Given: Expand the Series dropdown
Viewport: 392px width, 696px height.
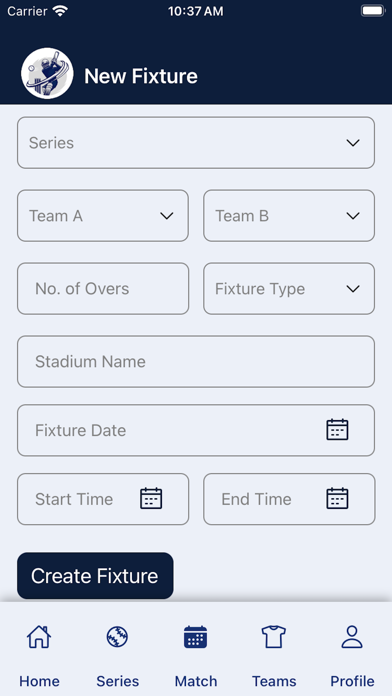Looking at the screenshot, I should click(x=196, y=142).
